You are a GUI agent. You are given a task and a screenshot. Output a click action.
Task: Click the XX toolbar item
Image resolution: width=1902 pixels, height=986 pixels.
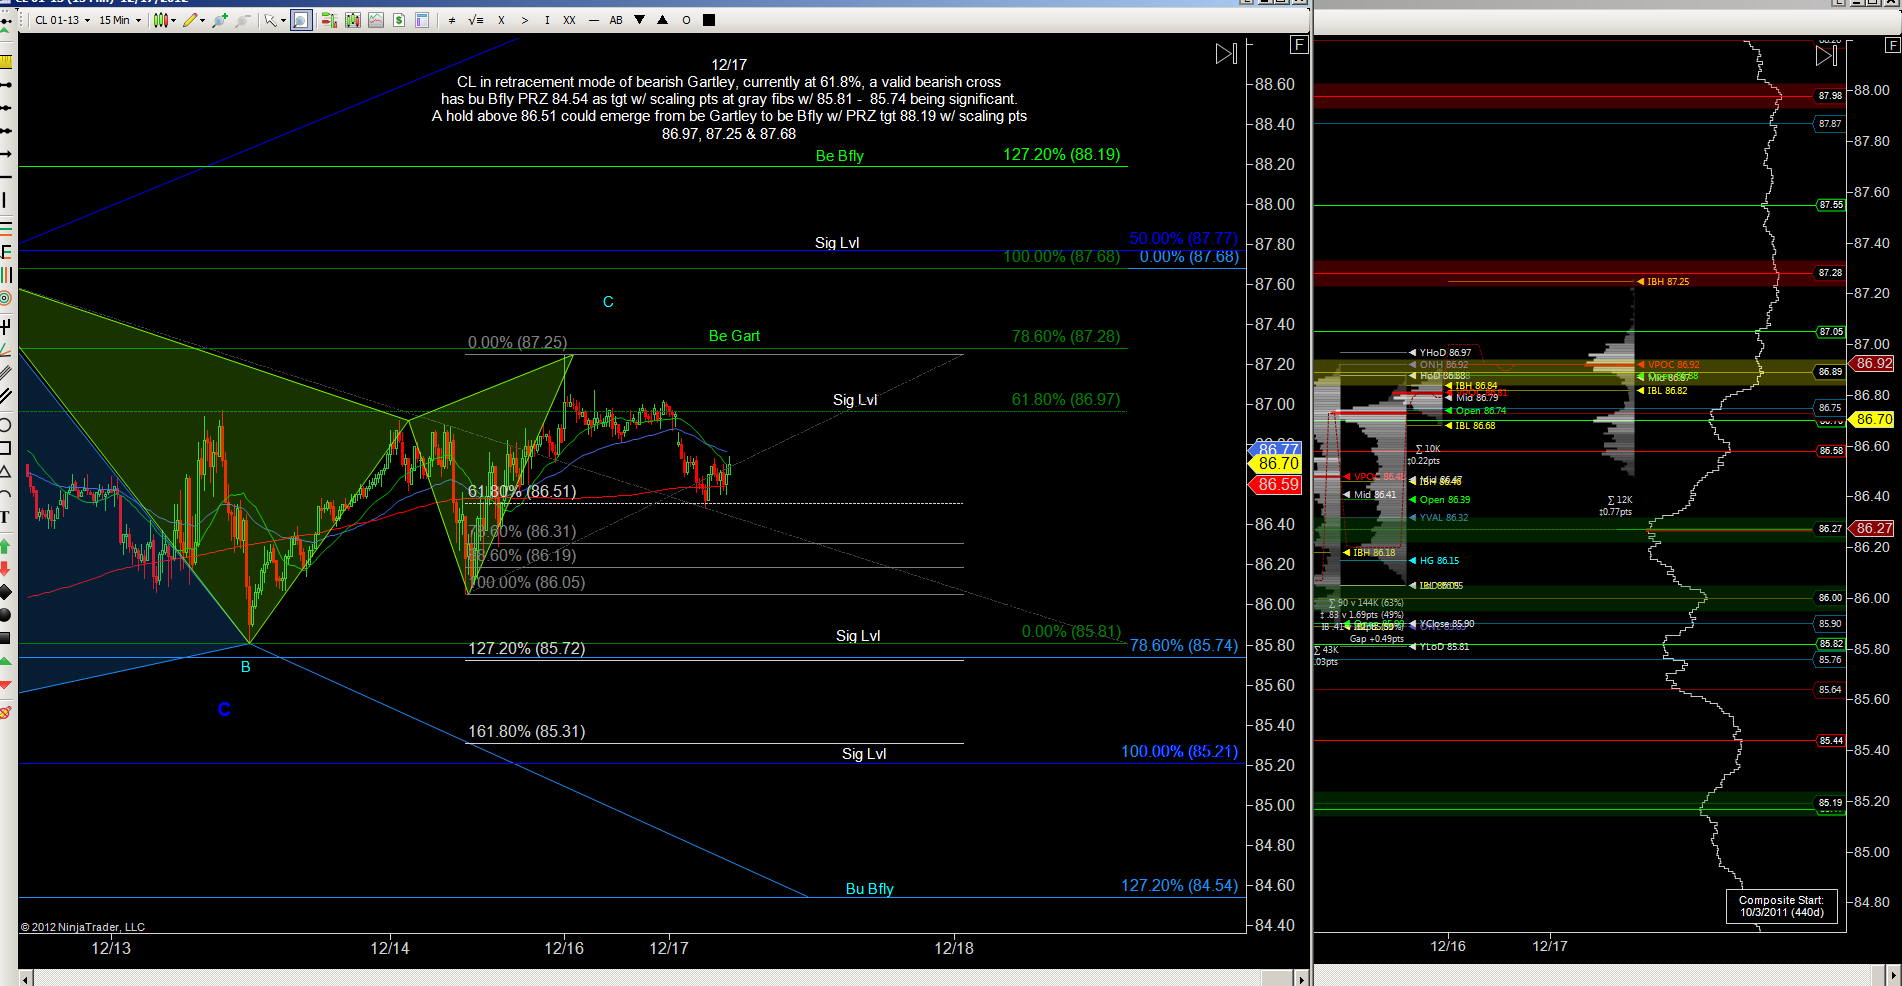tap(569, 20)
